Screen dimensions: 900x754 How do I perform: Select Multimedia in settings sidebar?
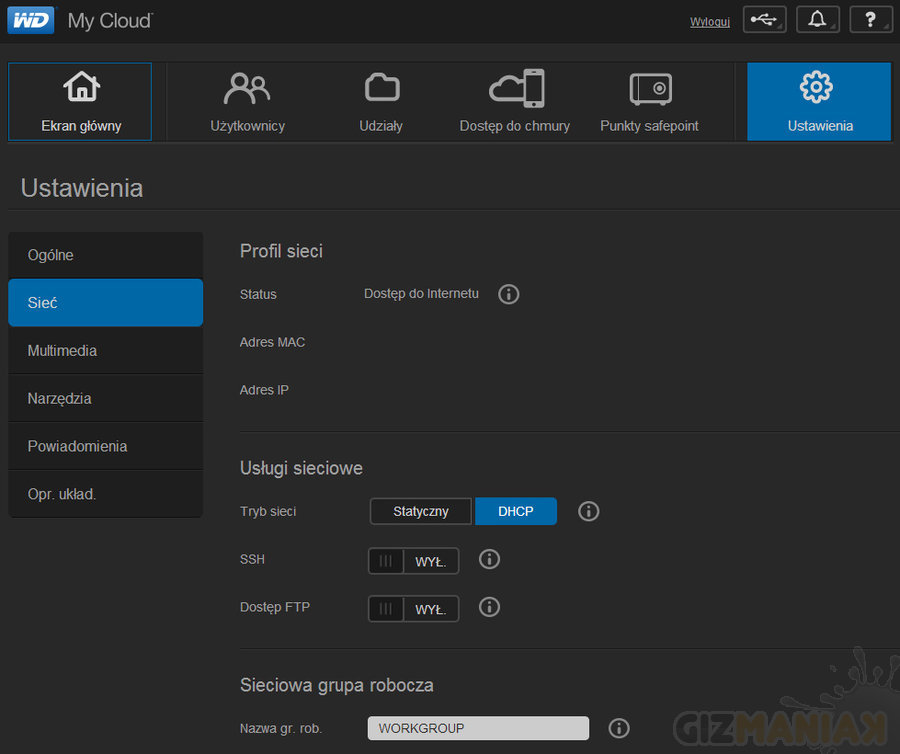[105, 351]
